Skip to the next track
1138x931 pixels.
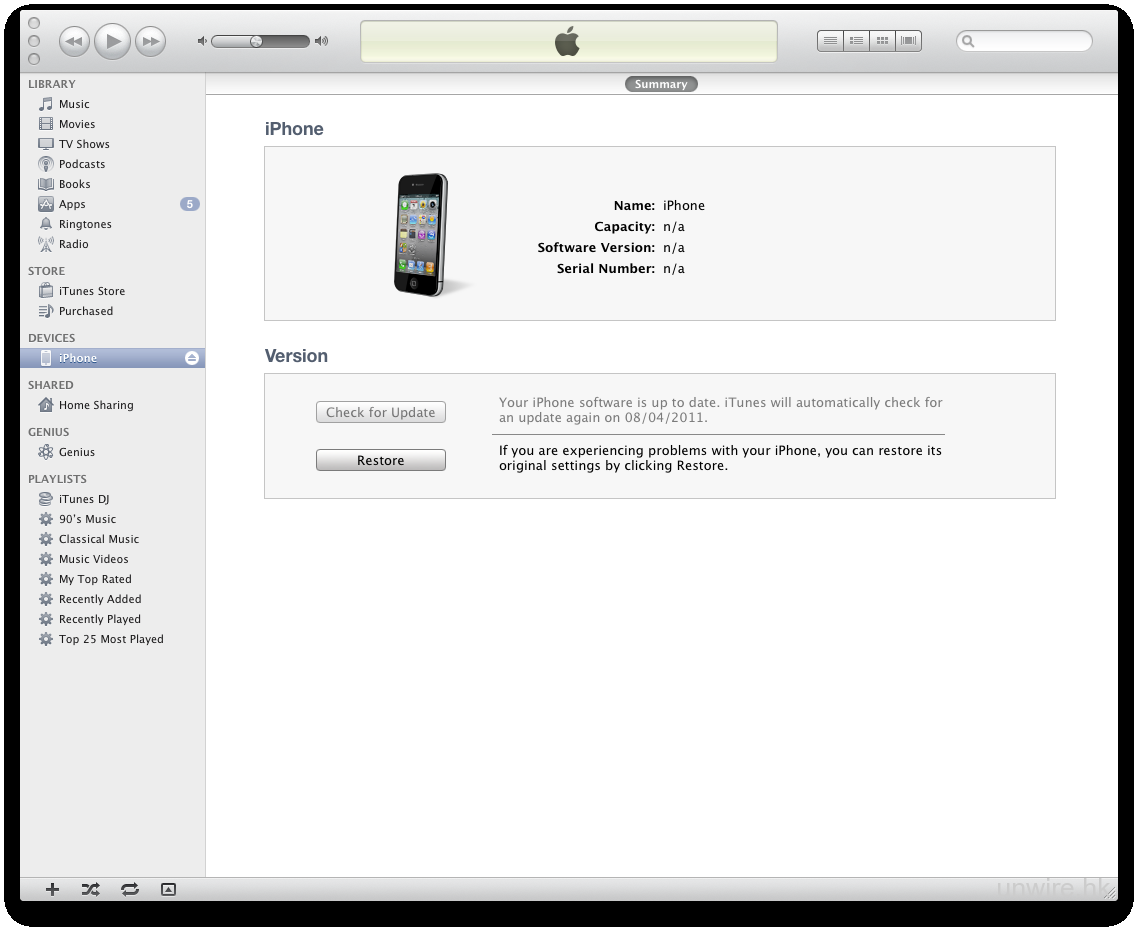(x=150, y=41)
